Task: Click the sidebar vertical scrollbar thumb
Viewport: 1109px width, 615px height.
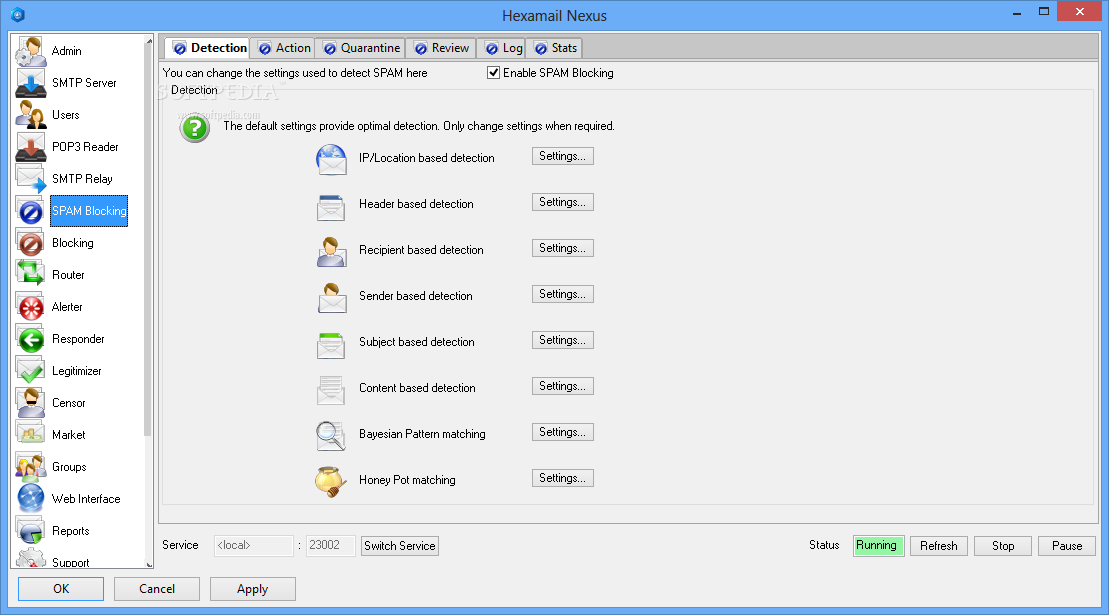Action: click(149, 241)
